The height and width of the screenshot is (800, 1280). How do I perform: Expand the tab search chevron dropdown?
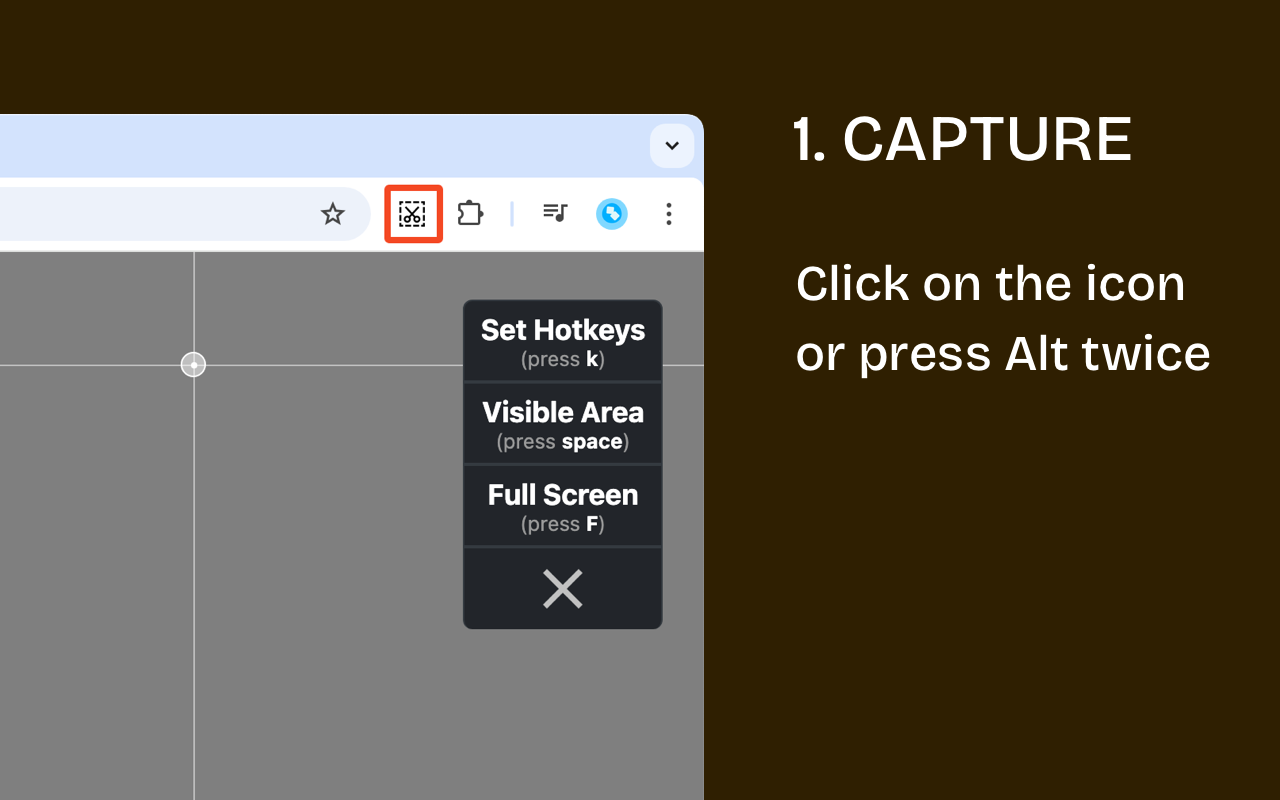672,145
